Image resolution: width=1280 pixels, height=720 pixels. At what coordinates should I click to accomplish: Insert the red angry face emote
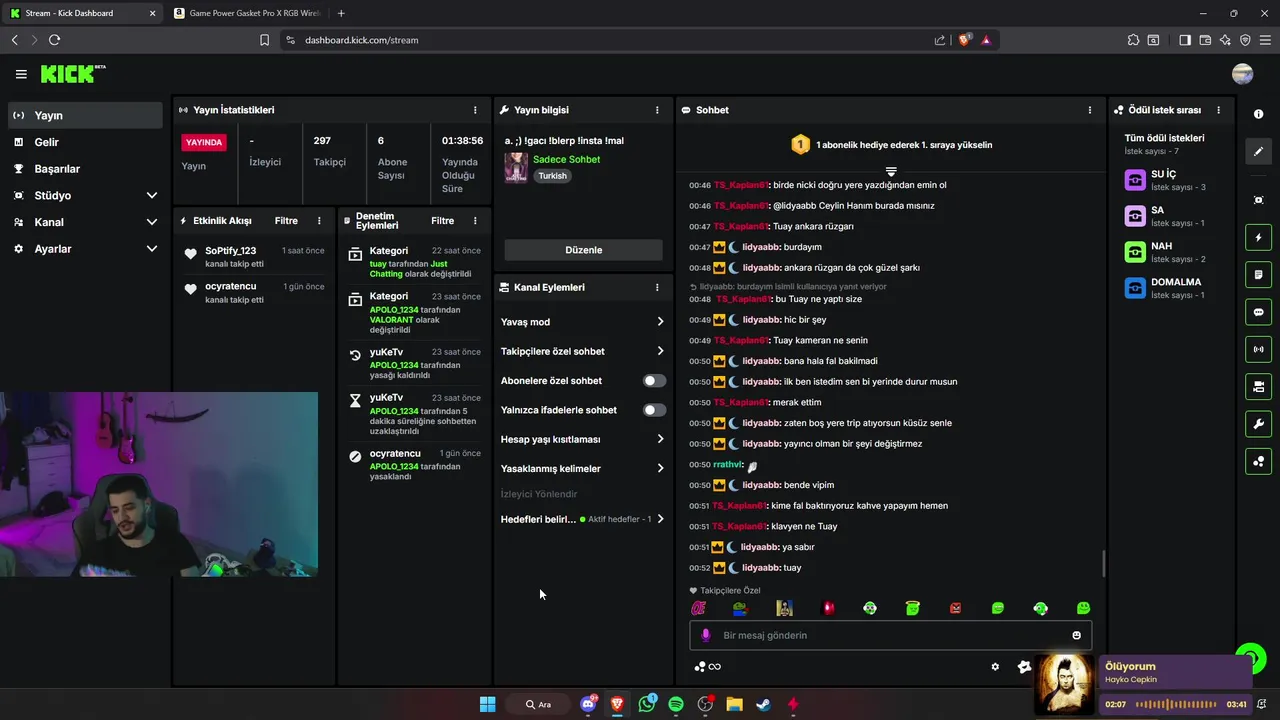click(x=955, y=608)
